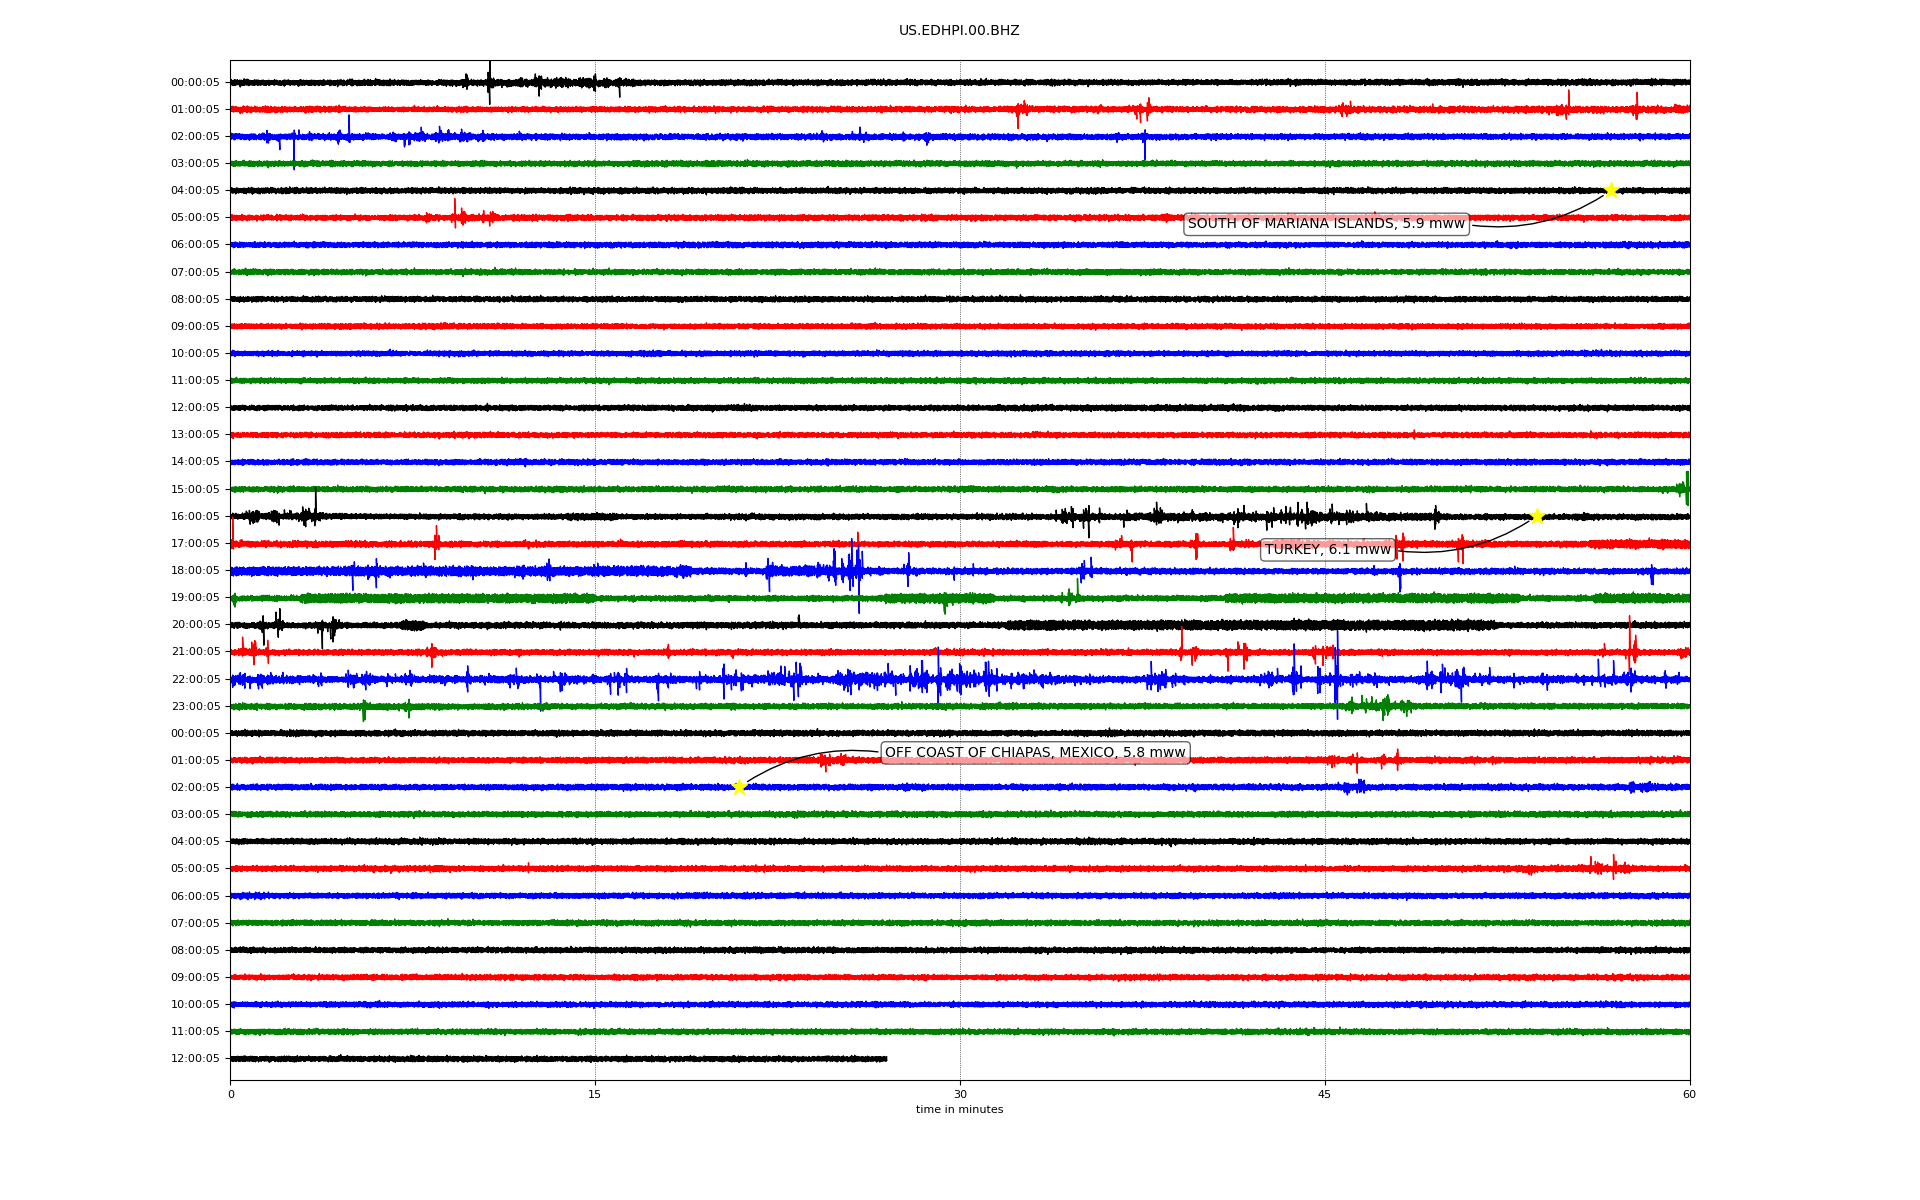Click the 20:00:05 time label
Screen dimensions: 1920x1200
click(x=195, y=625)
